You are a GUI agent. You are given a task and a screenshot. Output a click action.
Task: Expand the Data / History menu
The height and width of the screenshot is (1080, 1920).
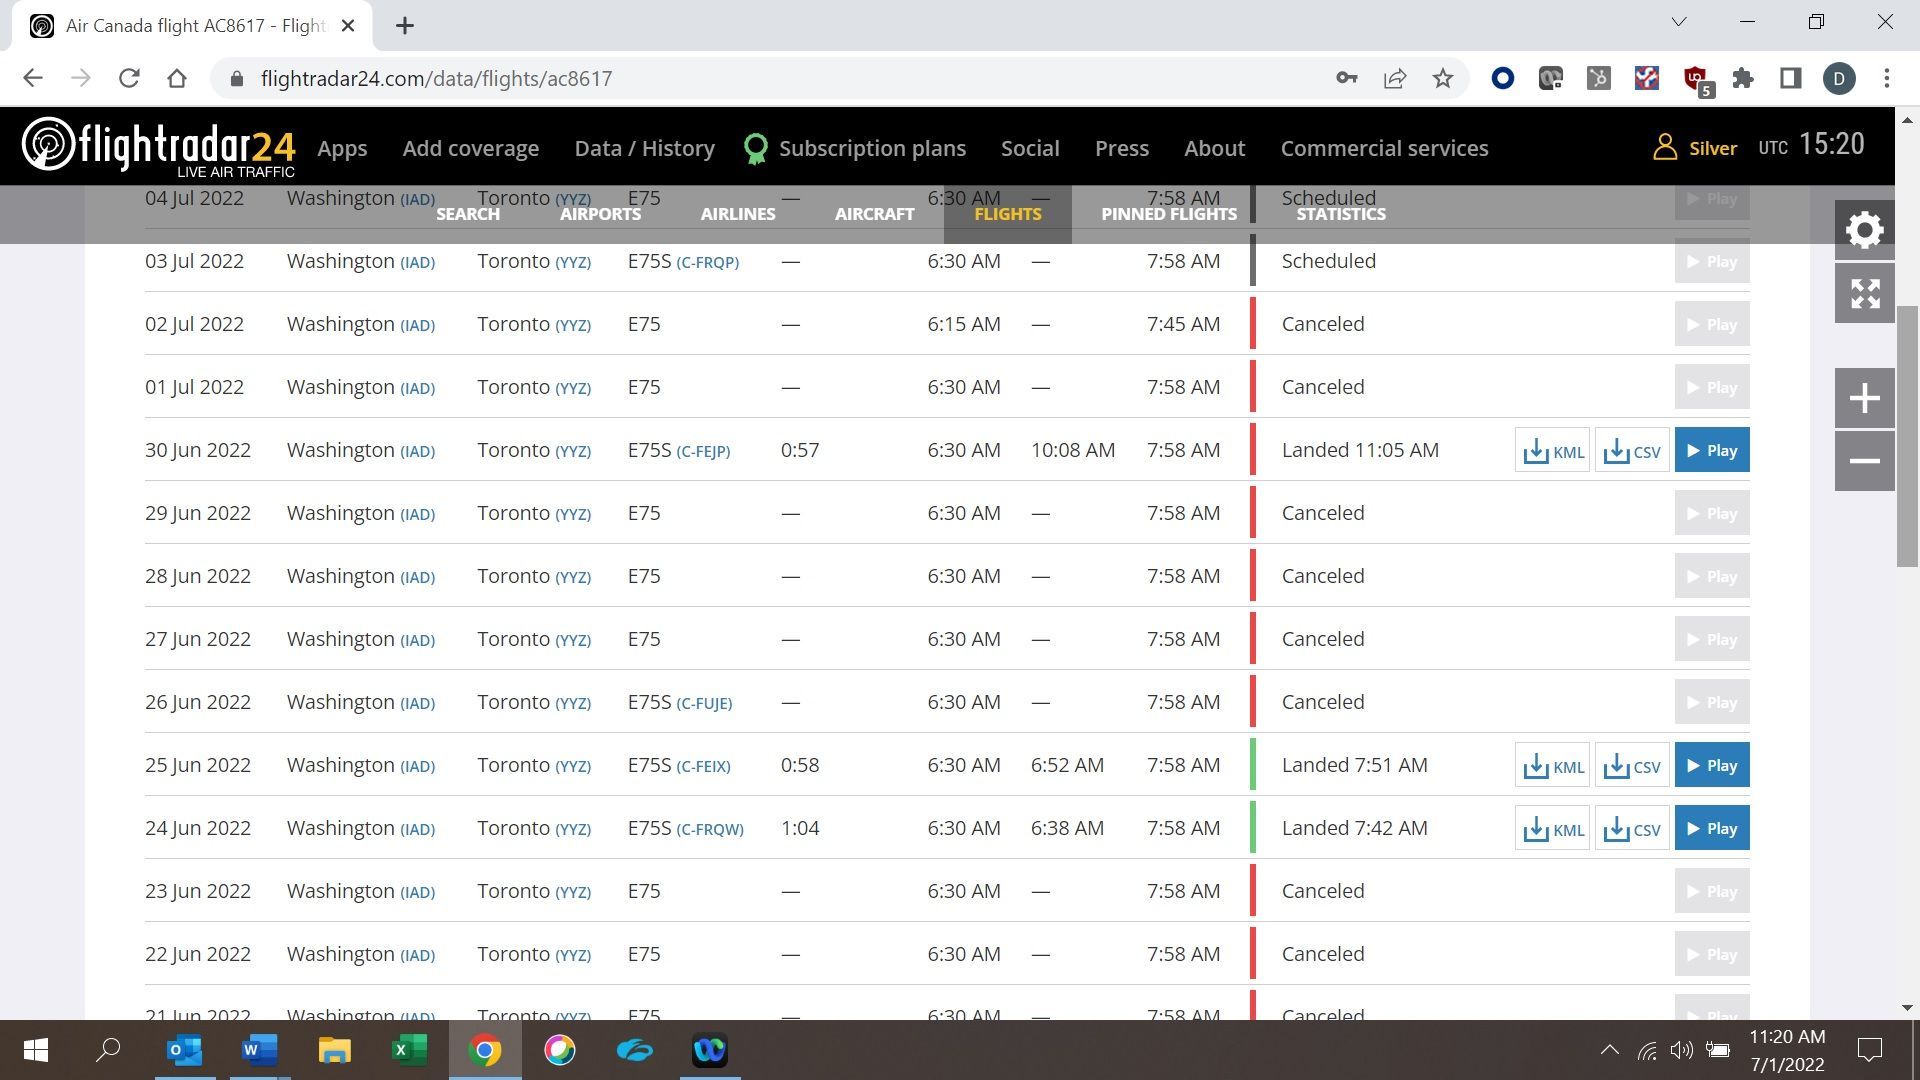[x=644, y=148]
